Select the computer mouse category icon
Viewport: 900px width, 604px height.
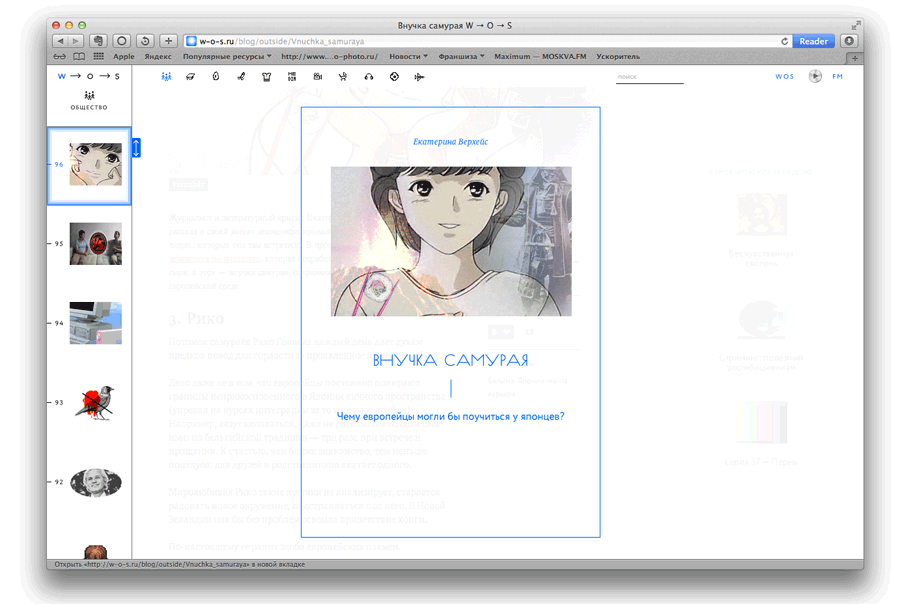click(x=216, y=76)
